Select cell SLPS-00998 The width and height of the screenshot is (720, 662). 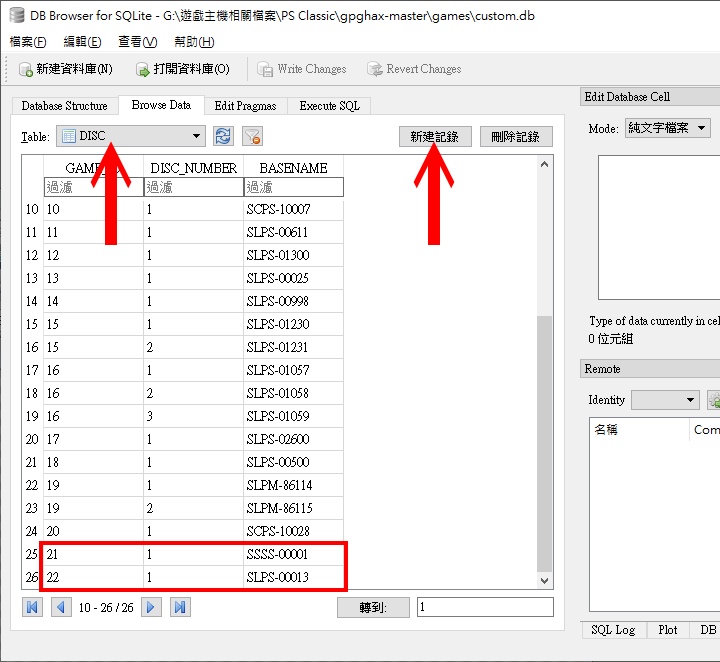293,301
